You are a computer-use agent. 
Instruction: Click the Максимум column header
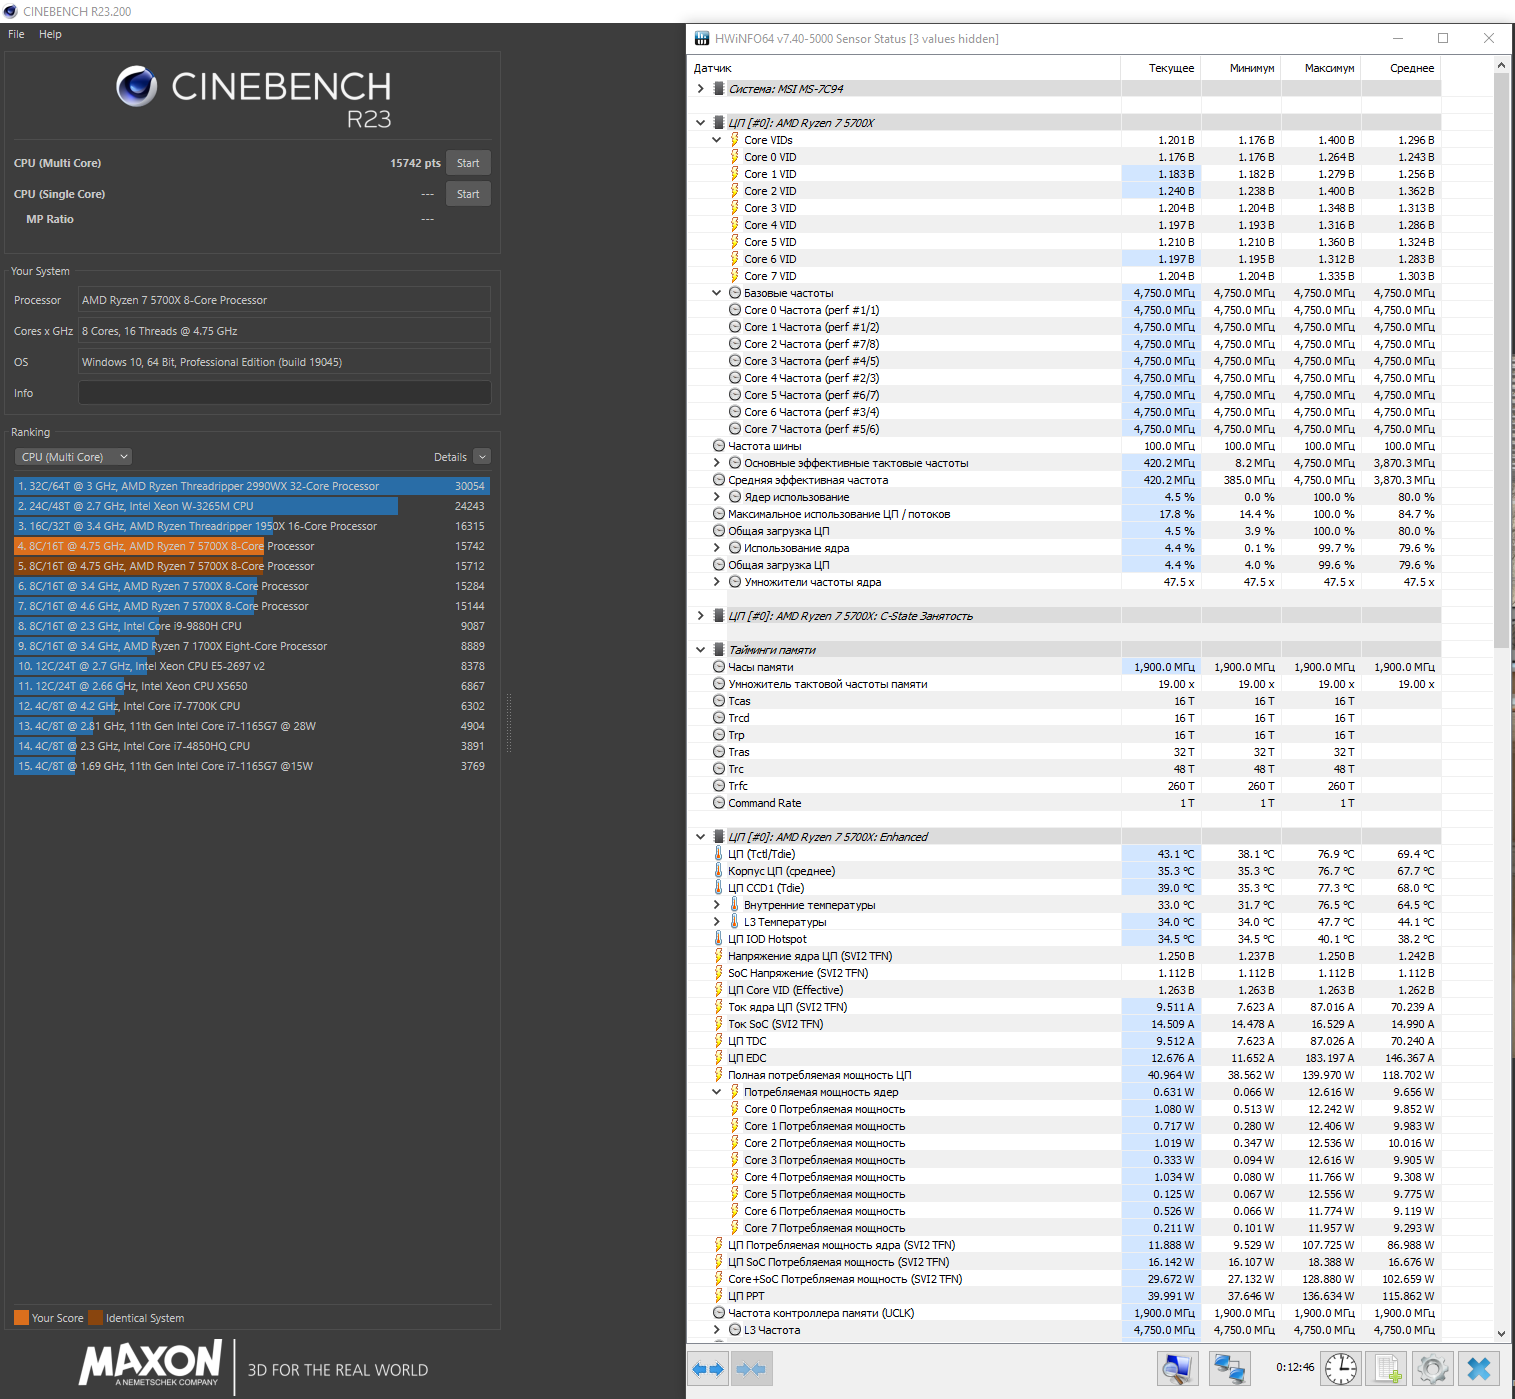[1321, 68]
